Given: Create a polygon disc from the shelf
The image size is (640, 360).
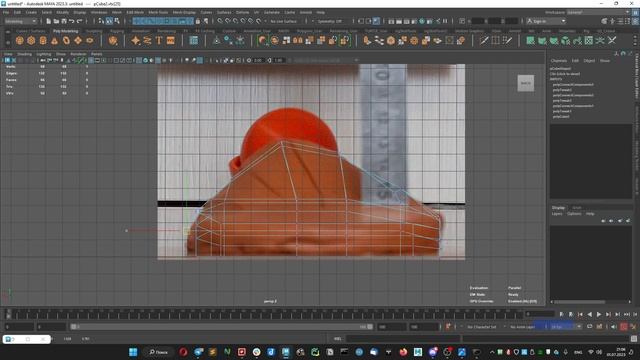Looking at the screenshot, I should point(90,40).
